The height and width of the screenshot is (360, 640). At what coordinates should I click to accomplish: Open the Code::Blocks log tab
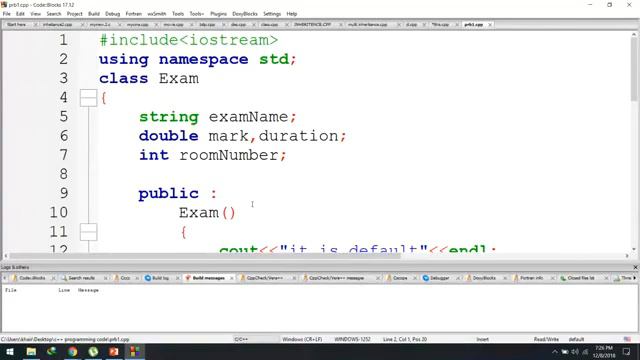[32, 278]
